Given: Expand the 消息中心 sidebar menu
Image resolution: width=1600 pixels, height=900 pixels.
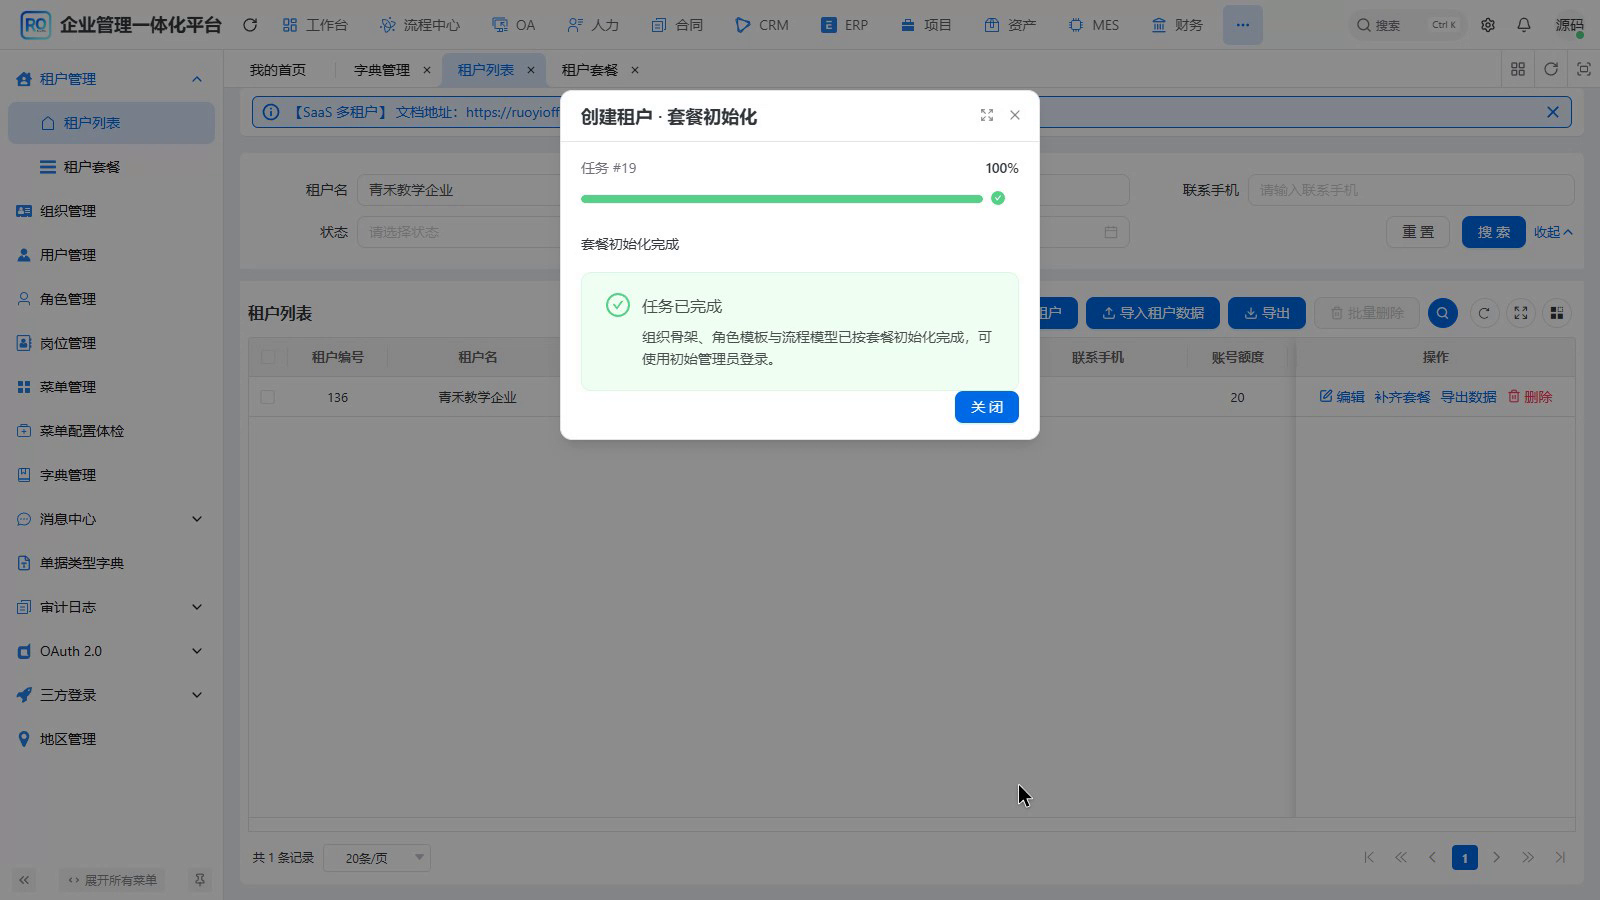Looking at the screenshot, I should [x=111, y=519].
